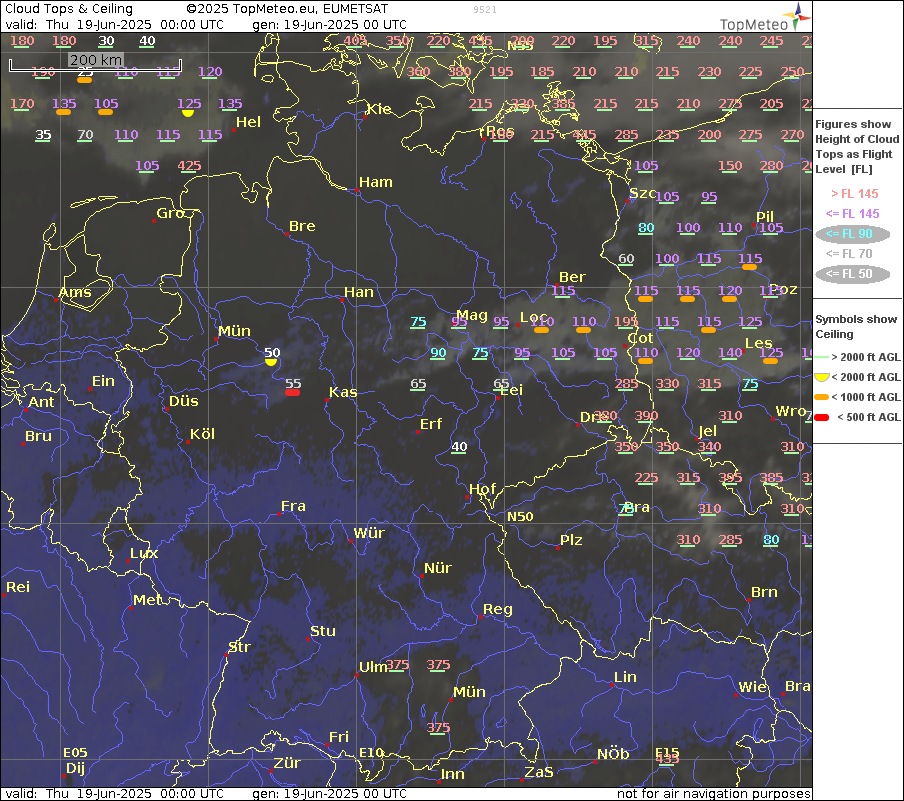
Task: Click the 'E05' longitude grid label
Action: click(x=75, y=753)
